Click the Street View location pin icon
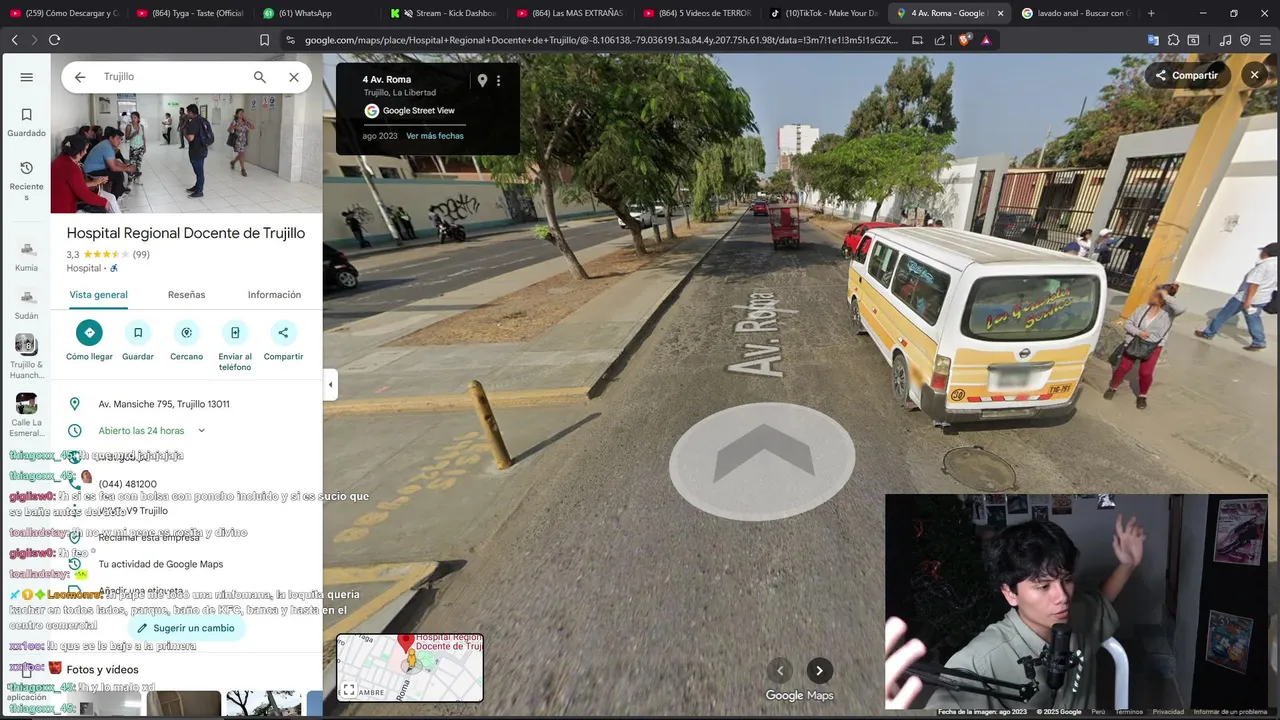 coord(482,80)
